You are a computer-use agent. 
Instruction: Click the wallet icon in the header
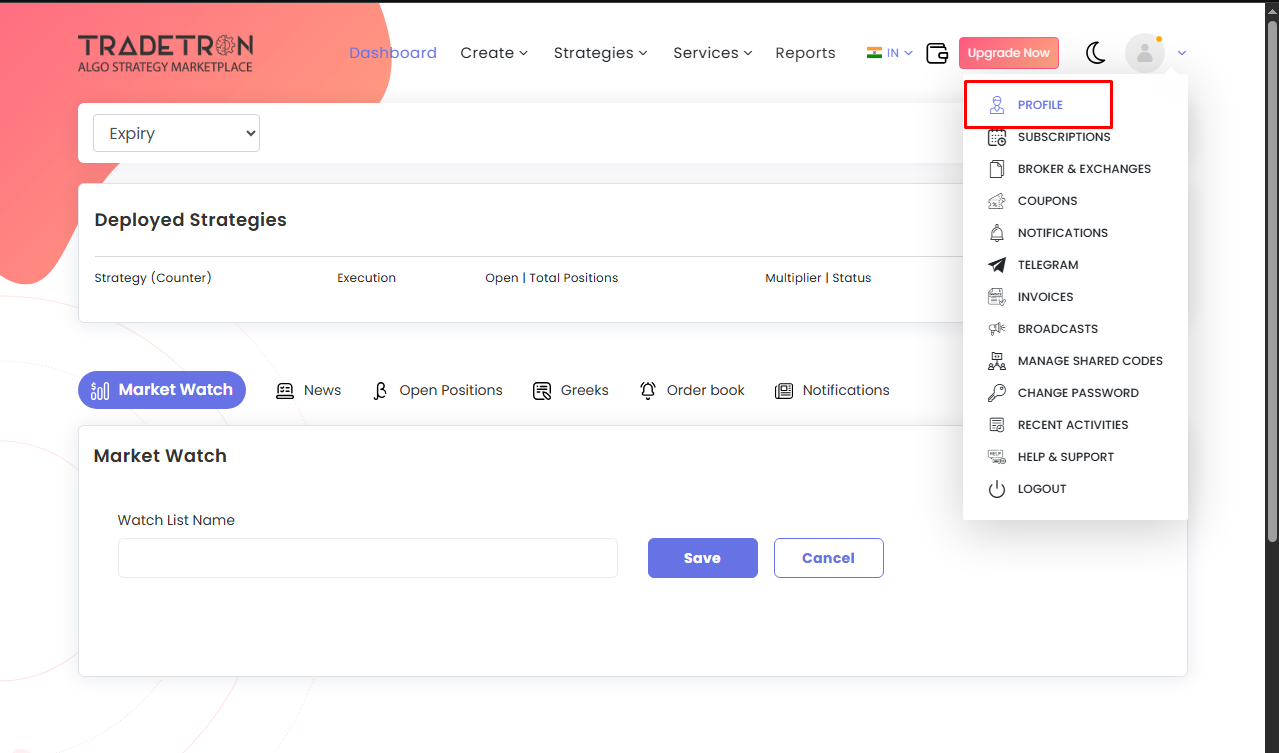point(937,53)
